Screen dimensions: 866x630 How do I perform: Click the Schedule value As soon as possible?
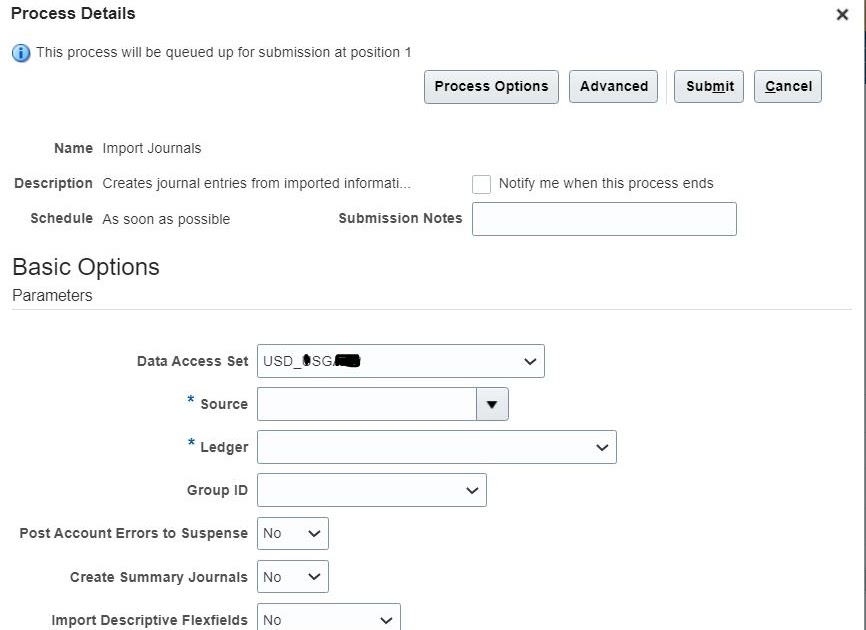[164, 218]
